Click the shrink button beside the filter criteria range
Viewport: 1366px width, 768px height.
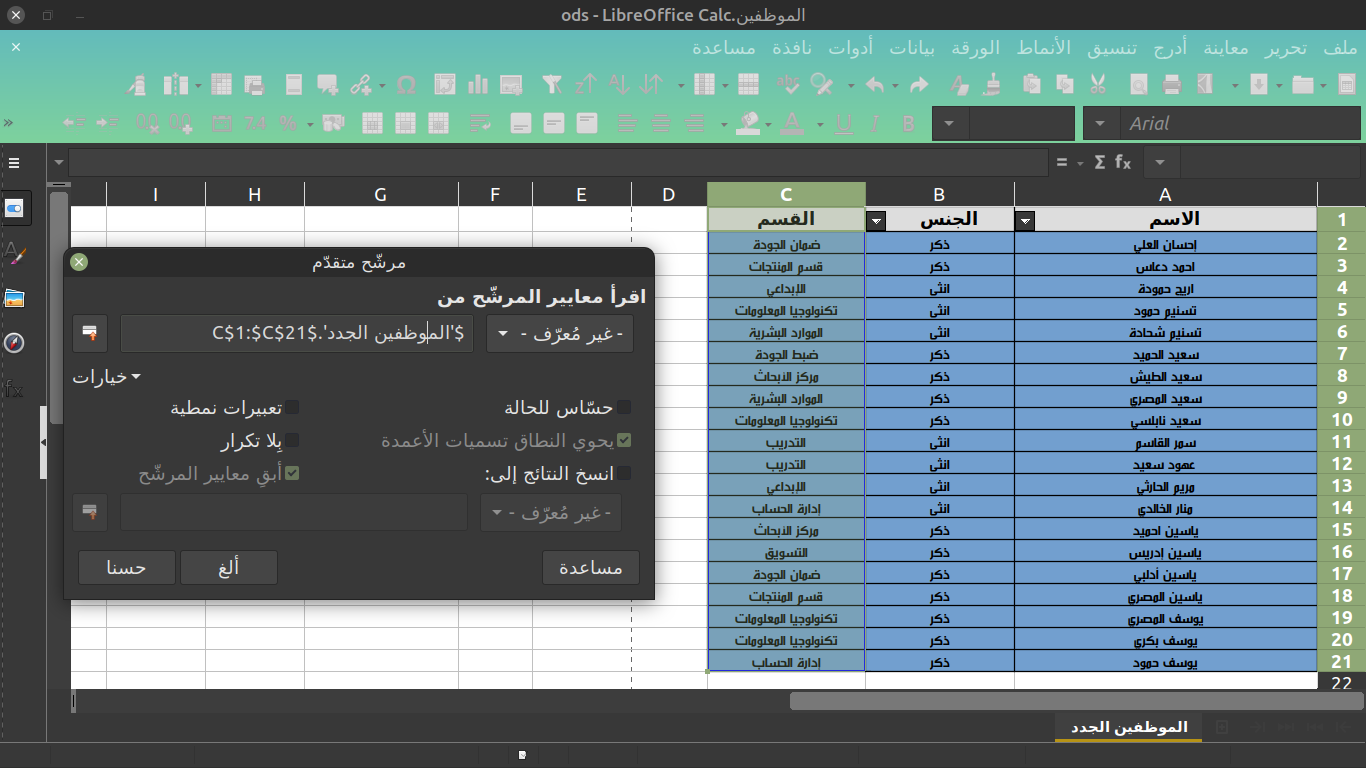[90, 333]
